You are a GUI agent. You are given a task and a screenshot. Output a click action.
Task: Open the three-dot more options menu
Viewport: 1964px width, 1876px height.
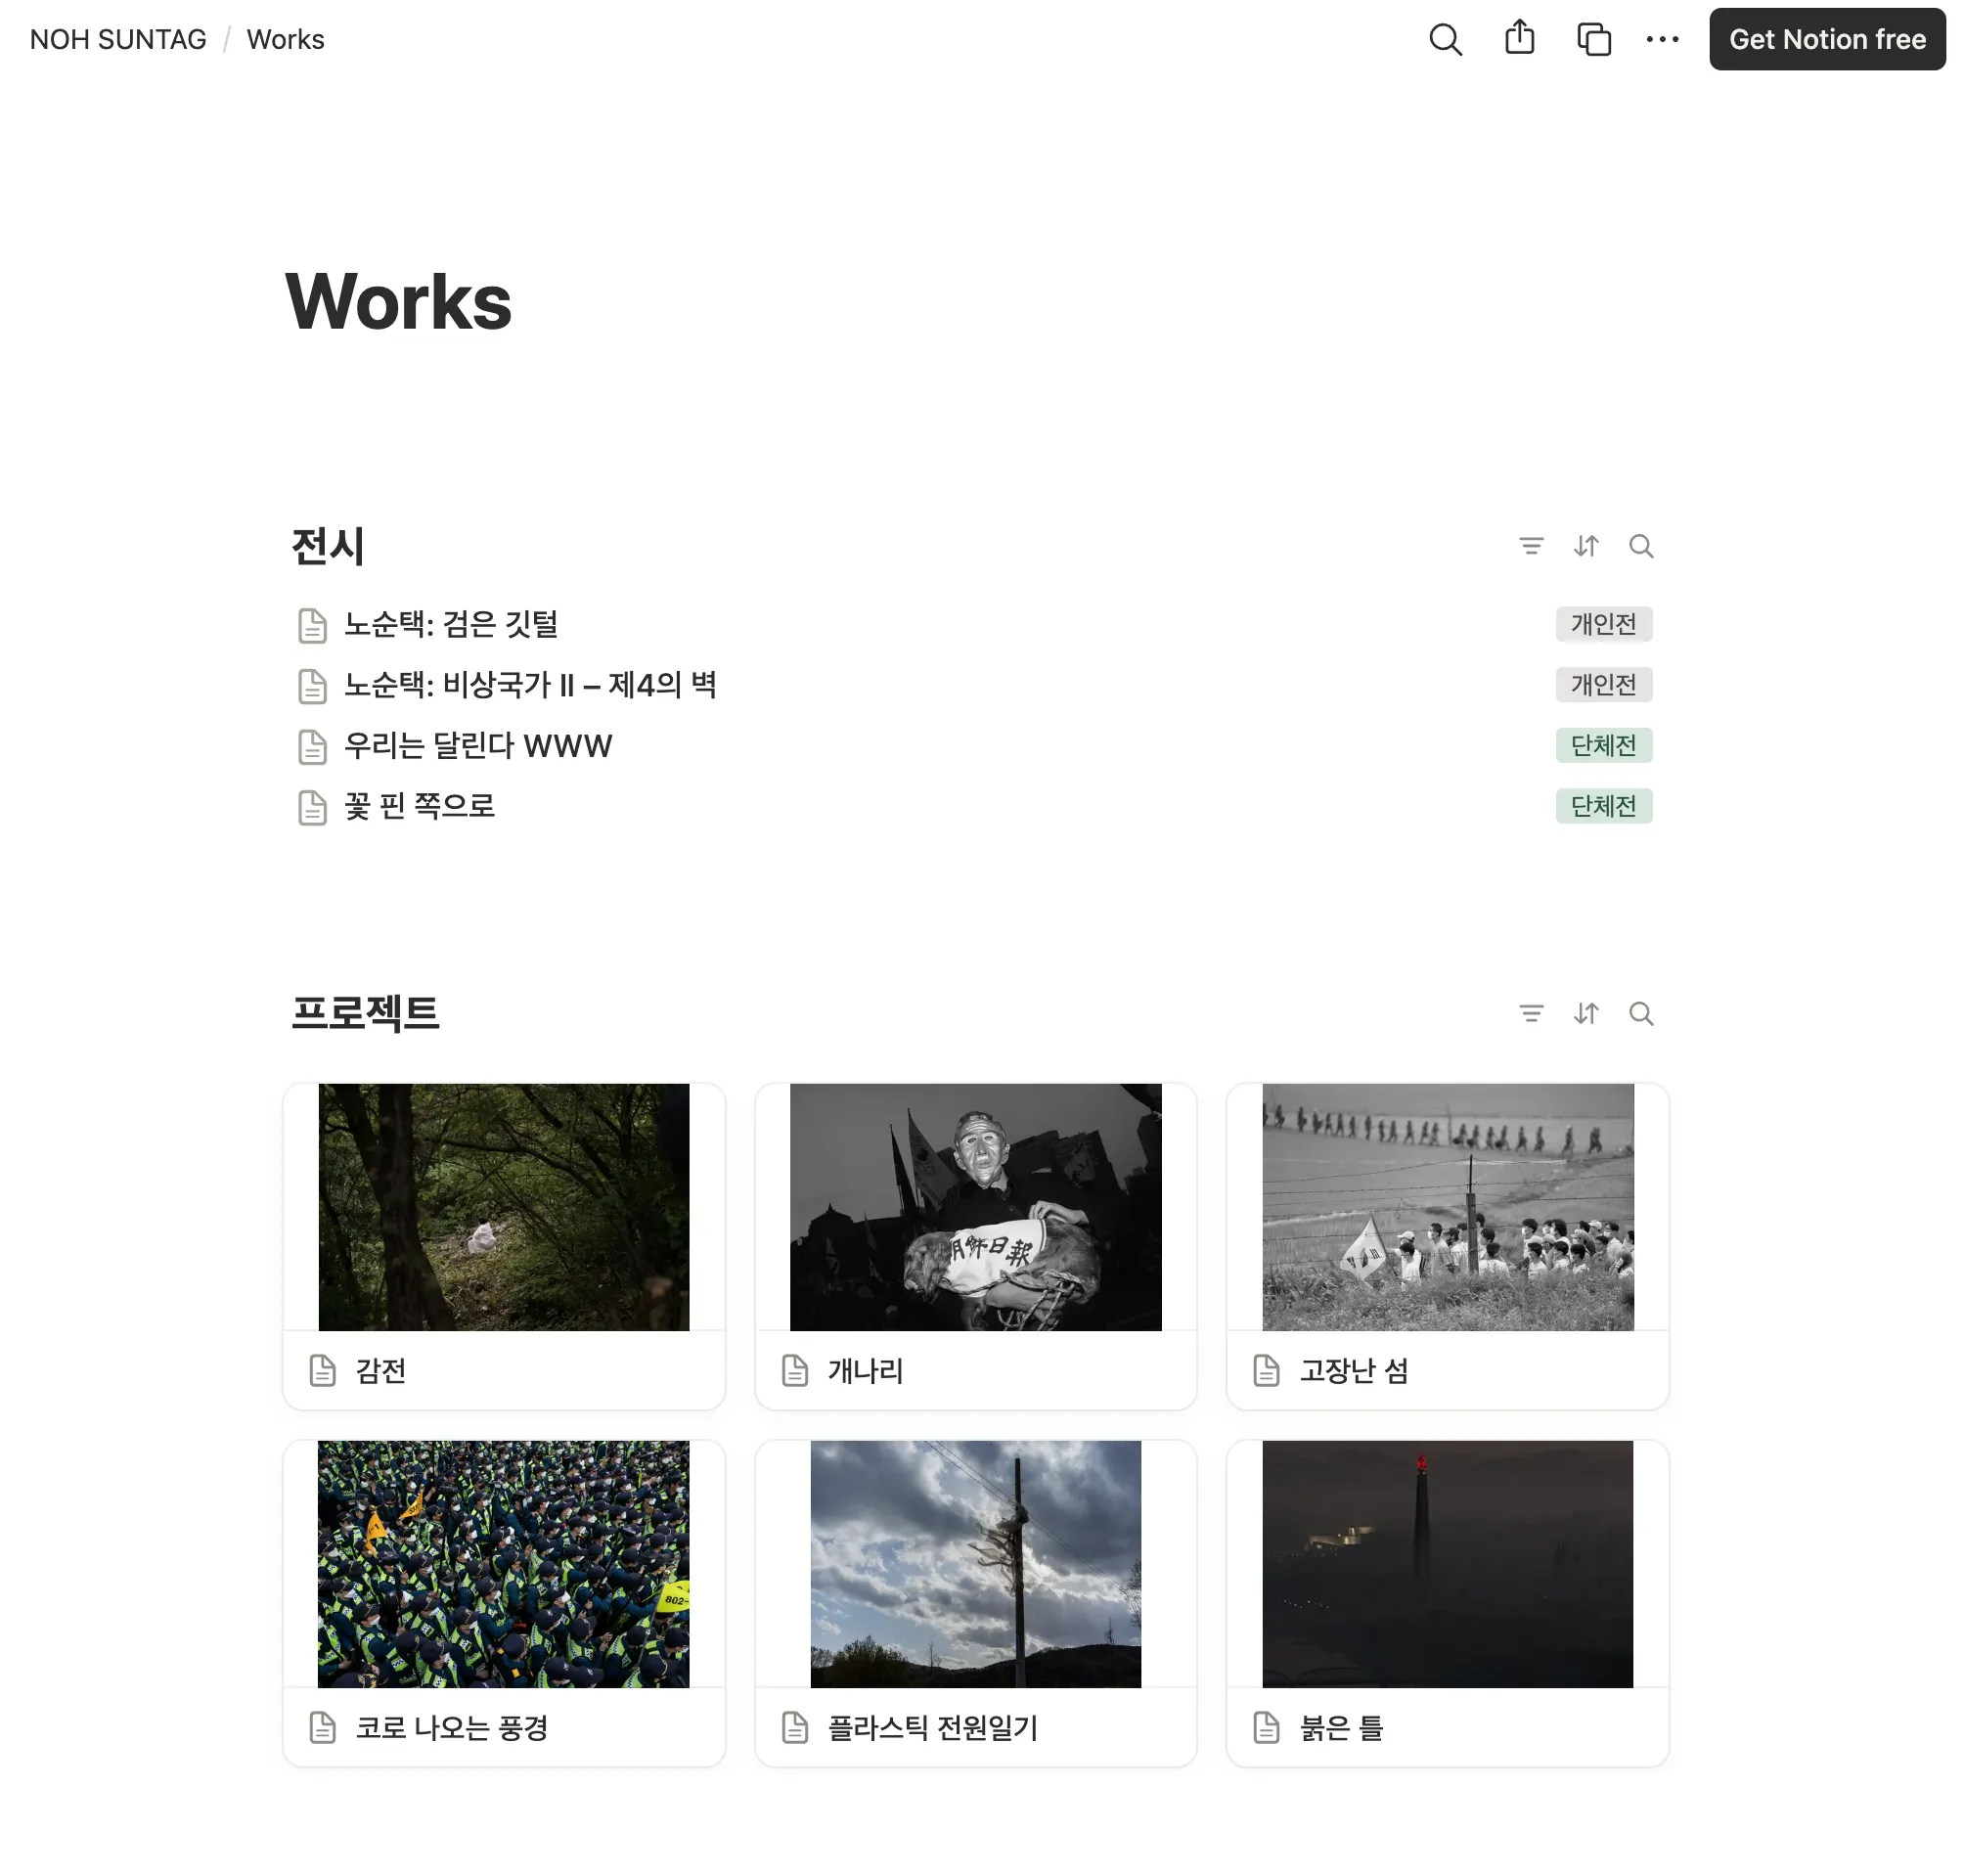(1661, 39)
